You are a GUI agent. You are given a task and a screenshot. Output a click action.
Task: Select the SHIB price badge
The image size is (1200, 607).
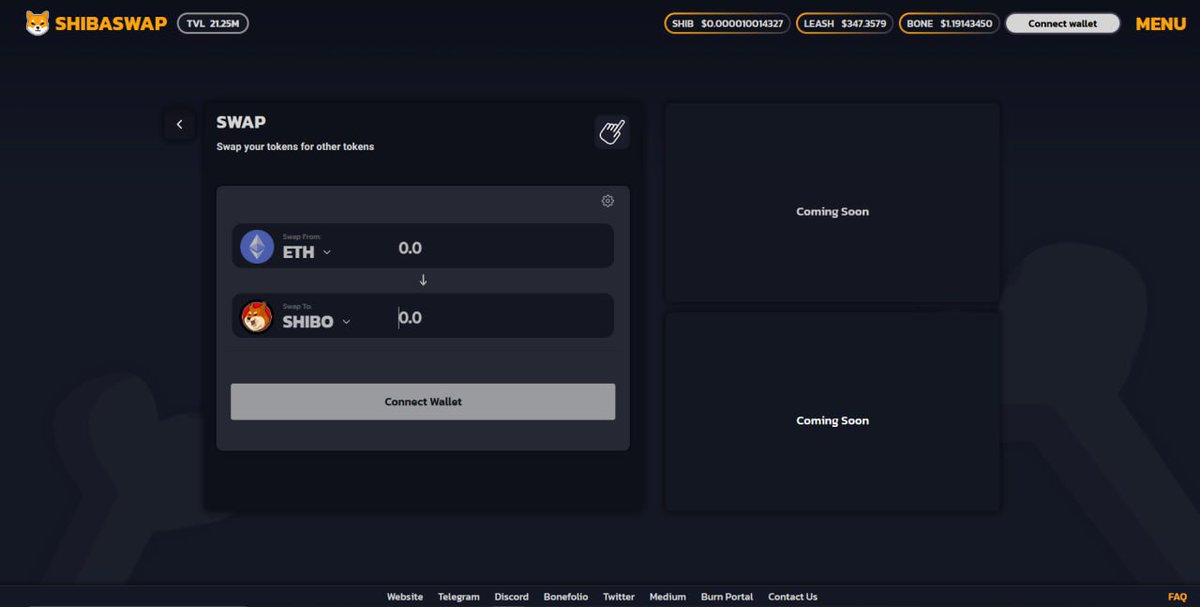[x=727, y=23]
